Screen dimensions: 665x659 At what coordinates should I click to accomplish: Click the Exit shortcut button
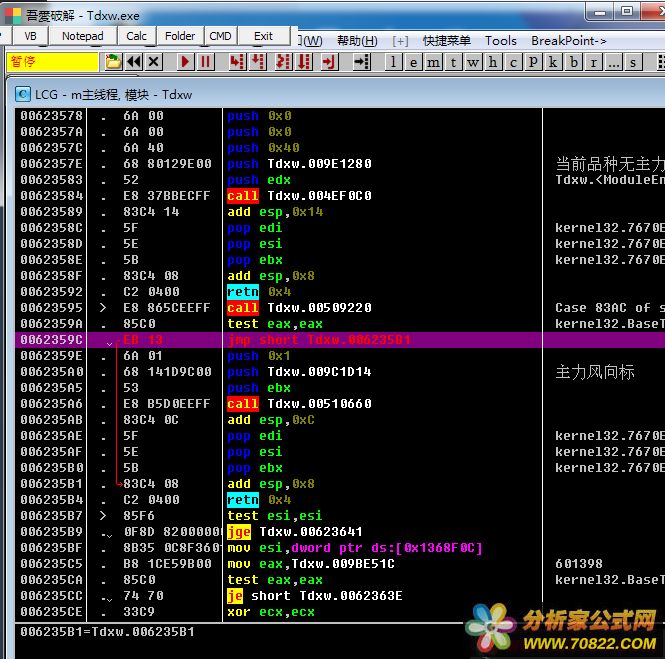pyautogui.click(x=264, y=36)
